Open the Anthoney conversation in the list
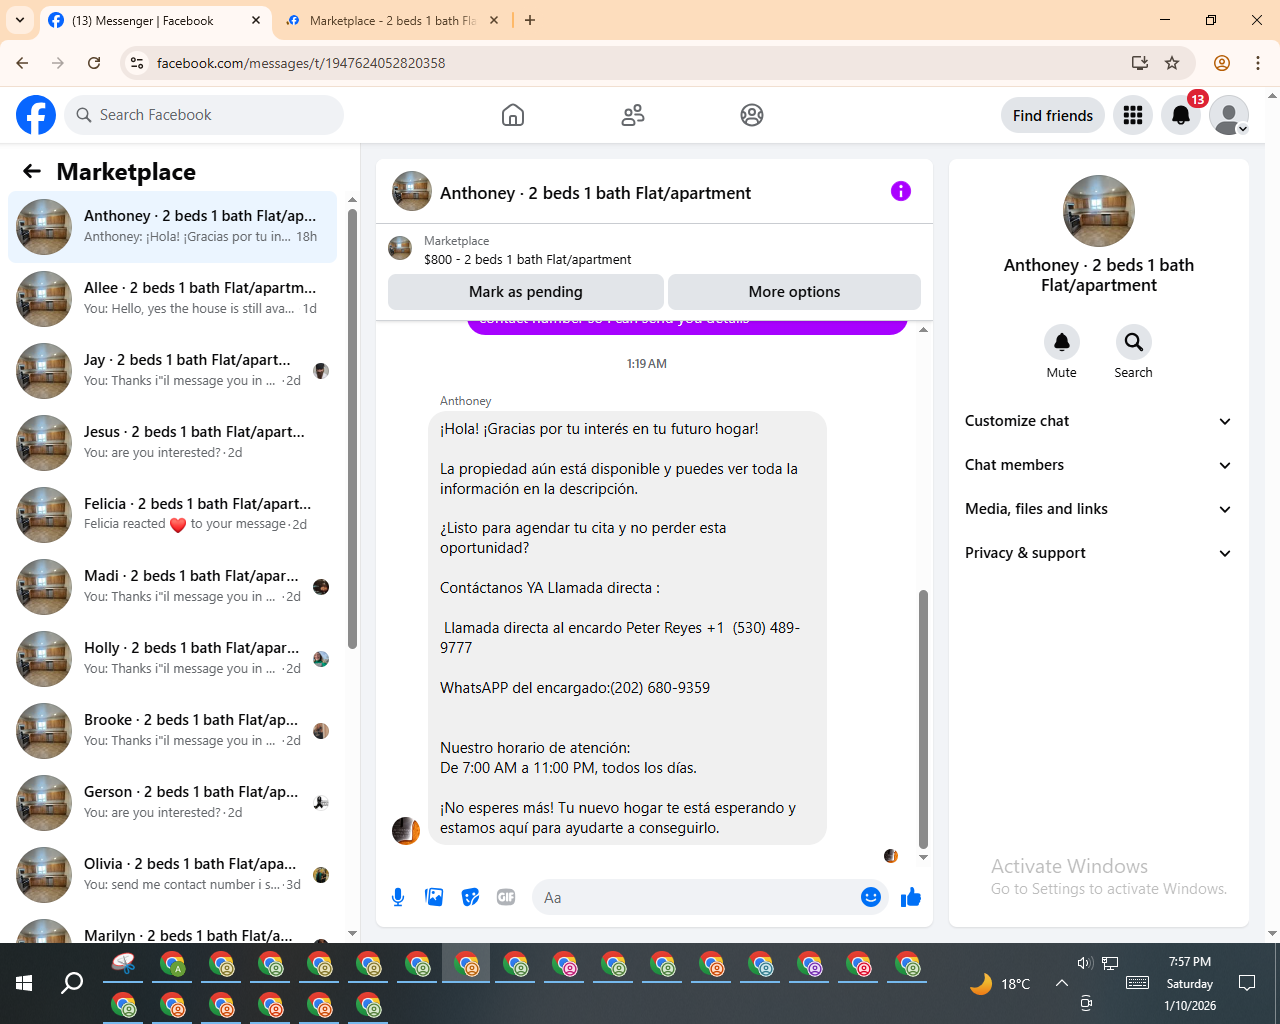Screen dimensions: 1280x1024 tap(172, 227)
